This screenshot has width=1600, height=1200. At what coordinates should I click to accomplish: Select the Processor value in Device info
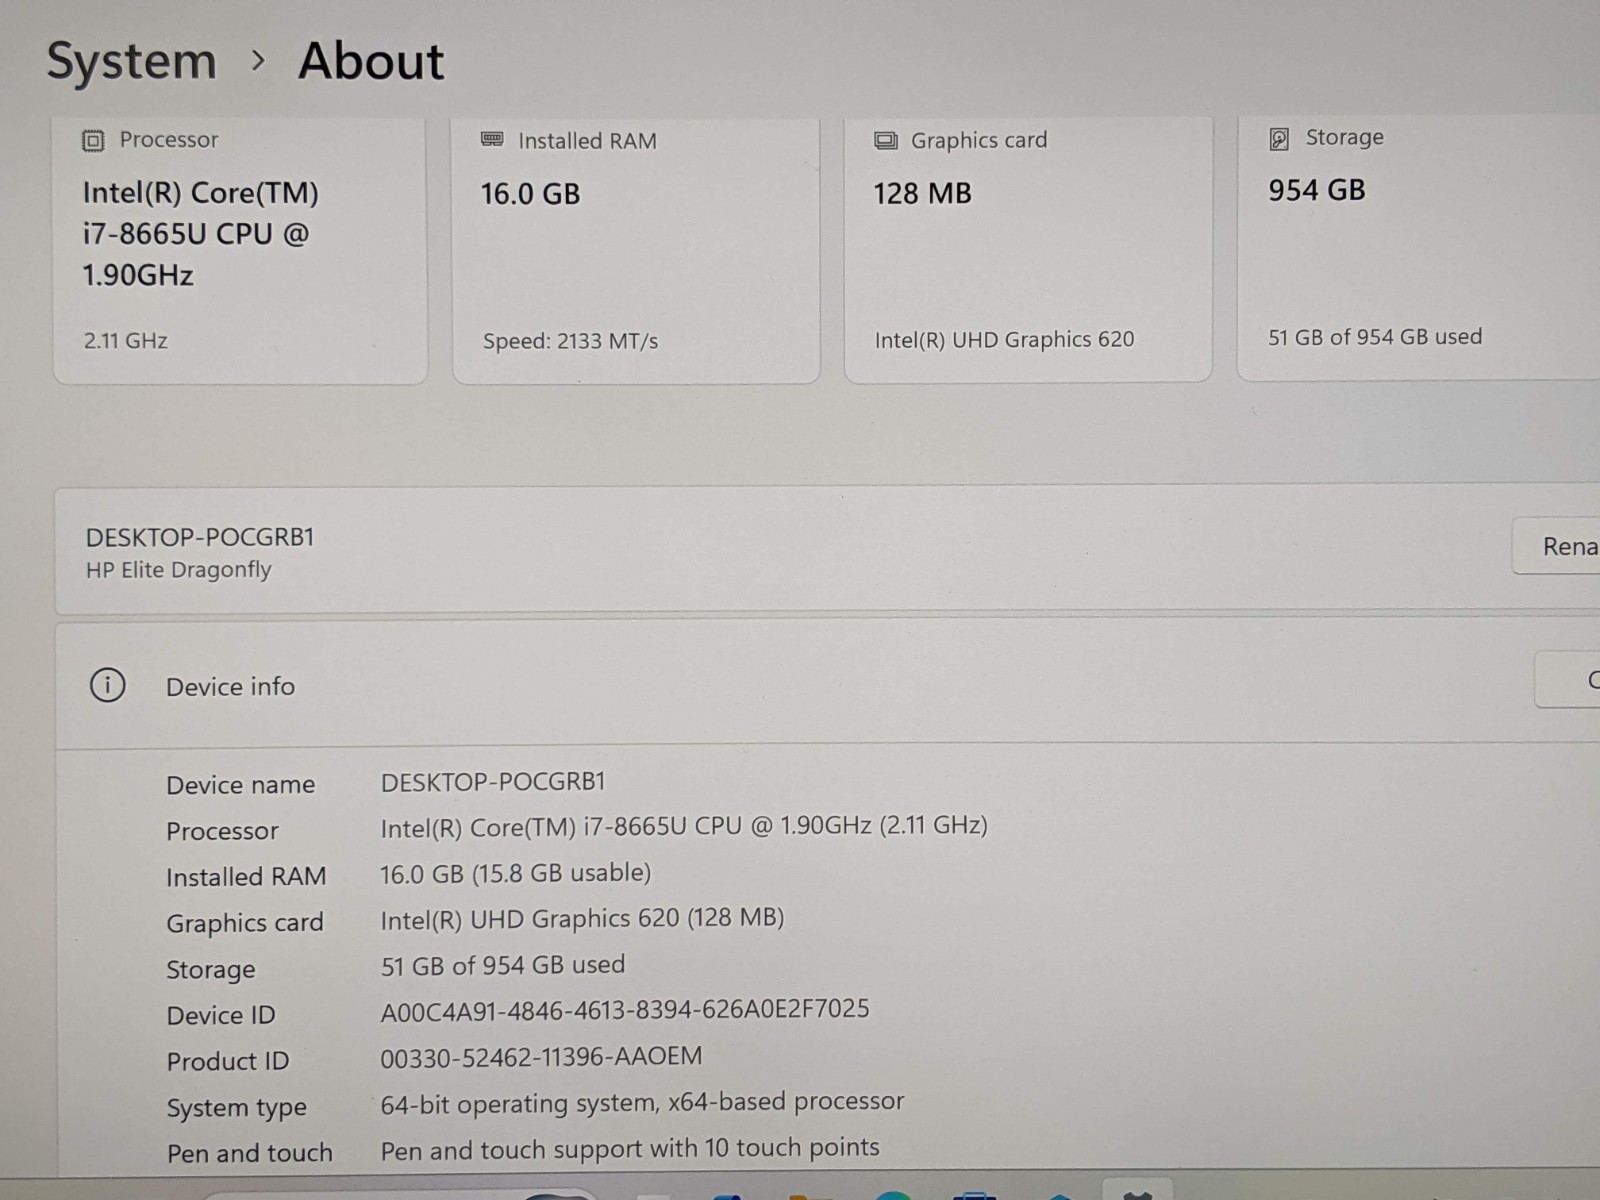point(684,827)
